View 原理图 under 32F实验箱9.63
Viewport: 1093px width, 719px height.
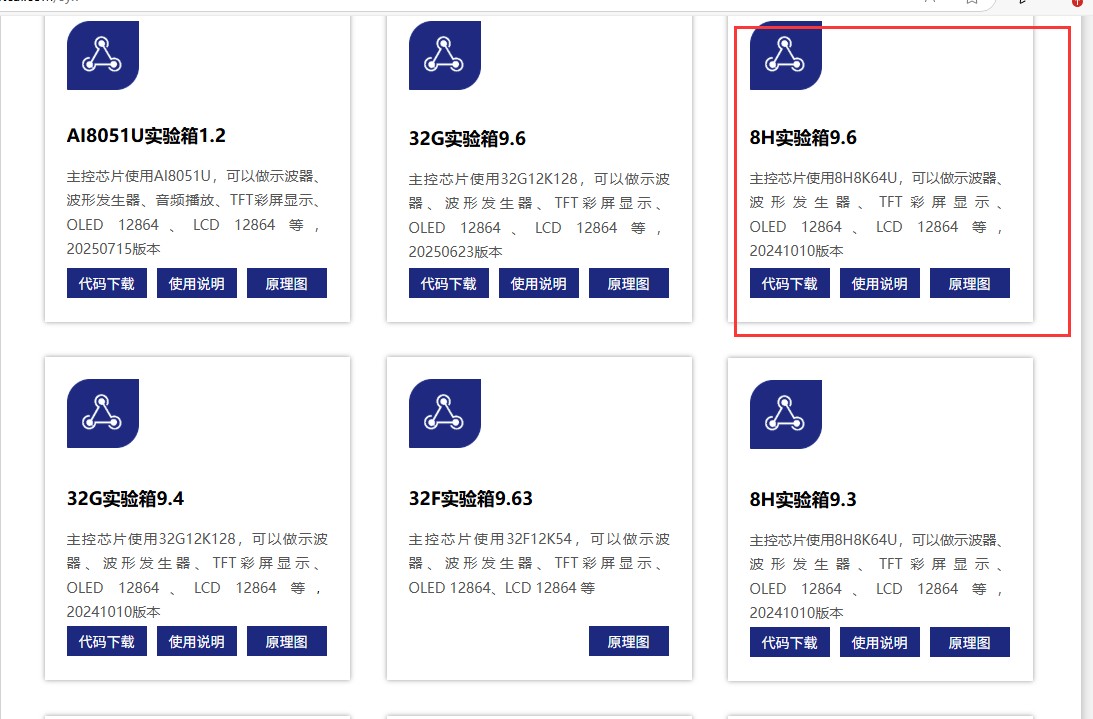click(x=629, y=641)
